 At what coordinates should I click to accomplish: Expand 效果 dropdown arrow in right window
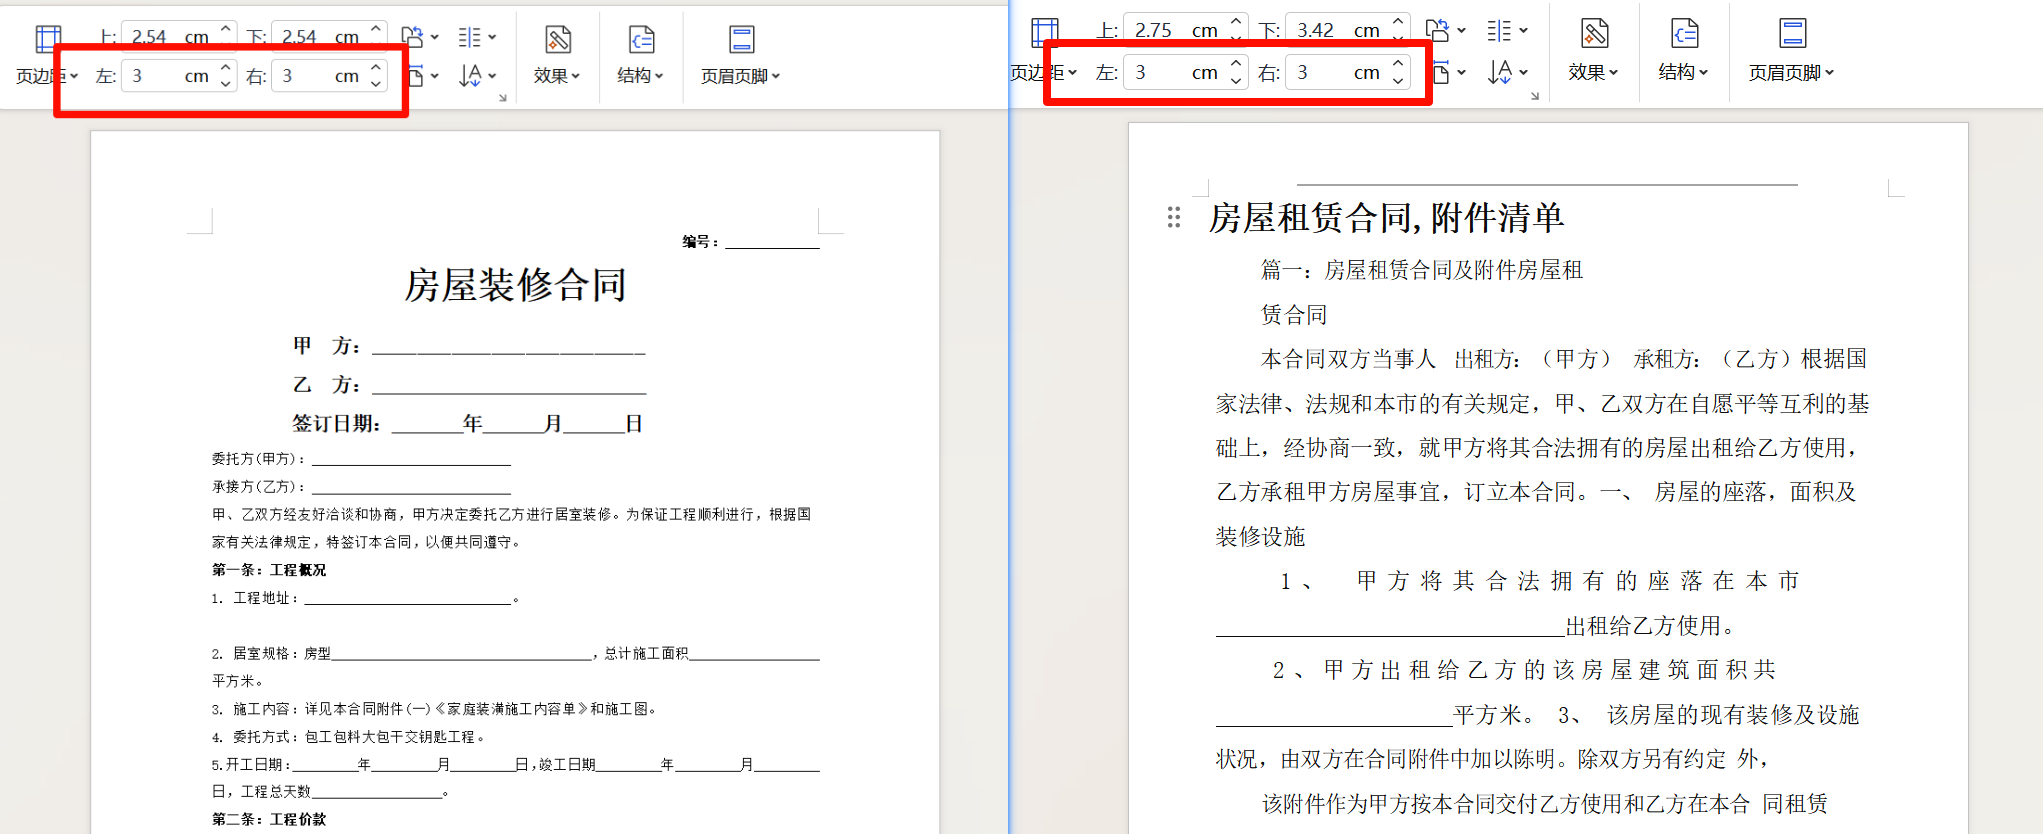coord(1613,72)
